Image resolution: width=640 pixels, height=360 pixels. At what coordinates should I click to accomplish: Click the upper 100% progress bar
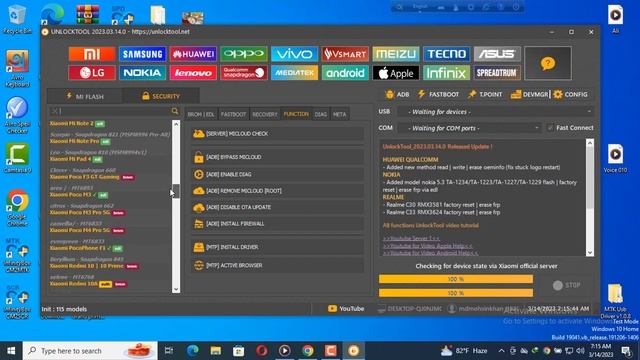(x=456, y=279)
